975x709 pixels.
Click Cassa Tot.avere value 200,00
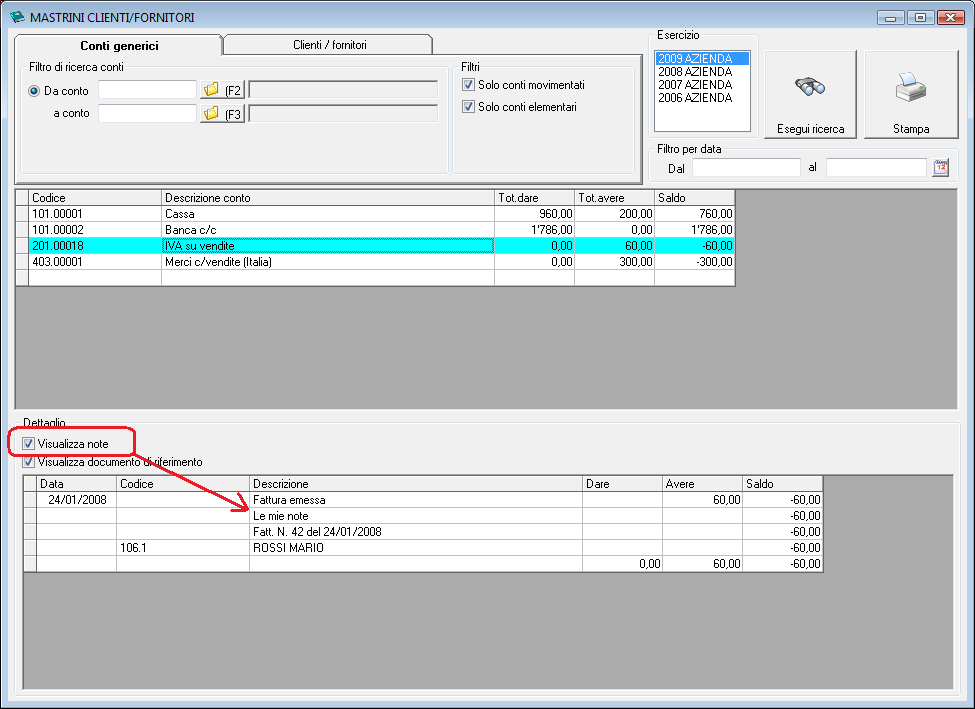click(x=614, y=214)
